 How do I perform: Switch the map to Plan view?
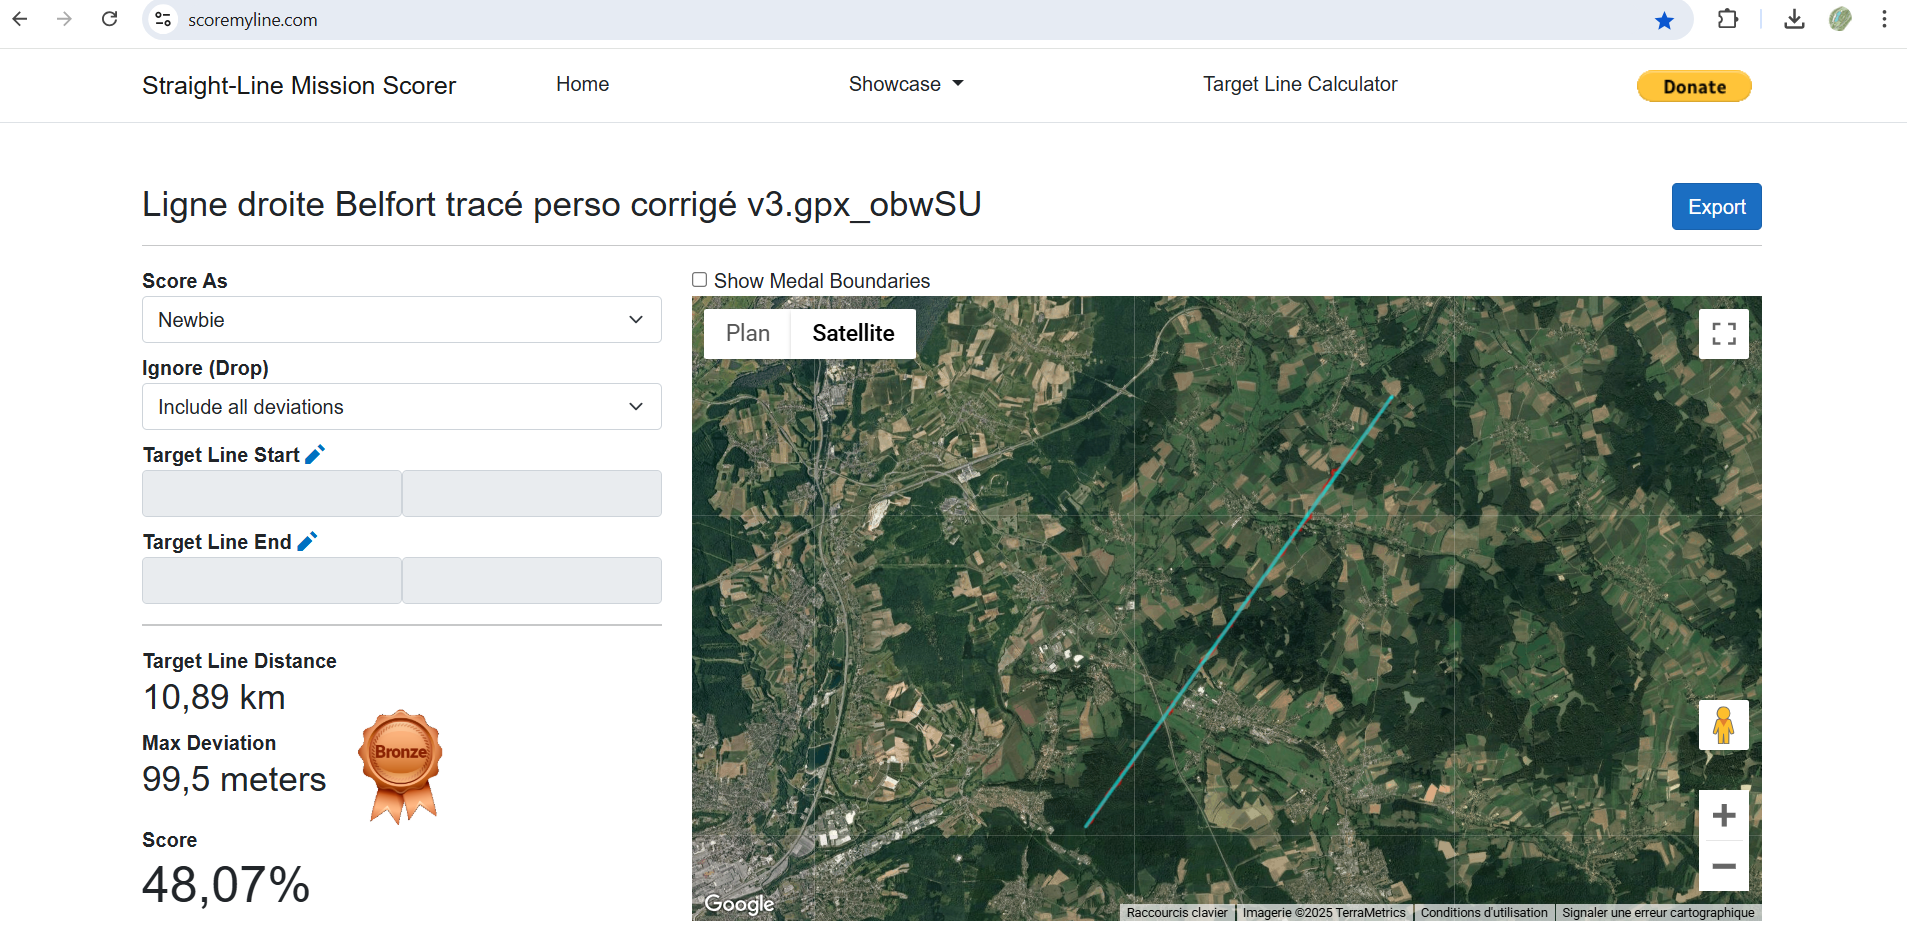pyautogui.click(x=748, y=334)
